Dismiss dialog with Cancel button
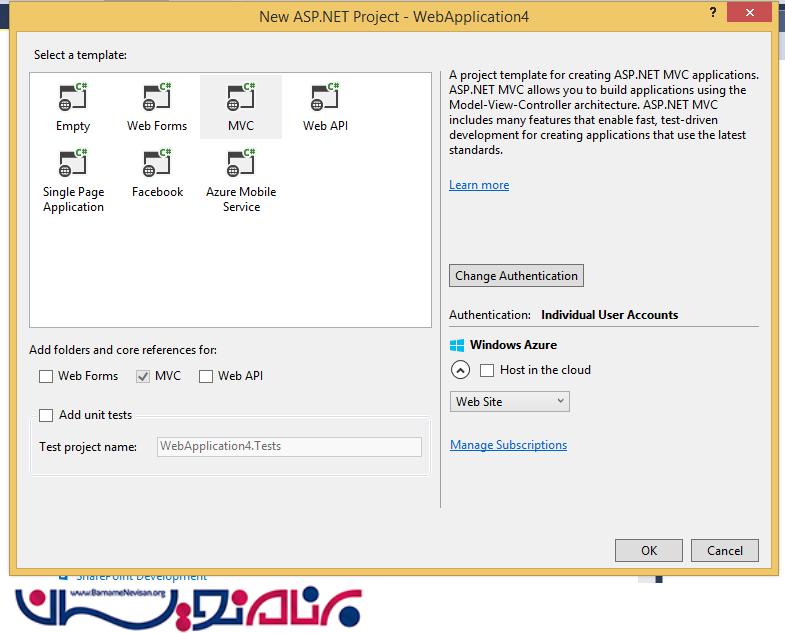 [724, 551]
